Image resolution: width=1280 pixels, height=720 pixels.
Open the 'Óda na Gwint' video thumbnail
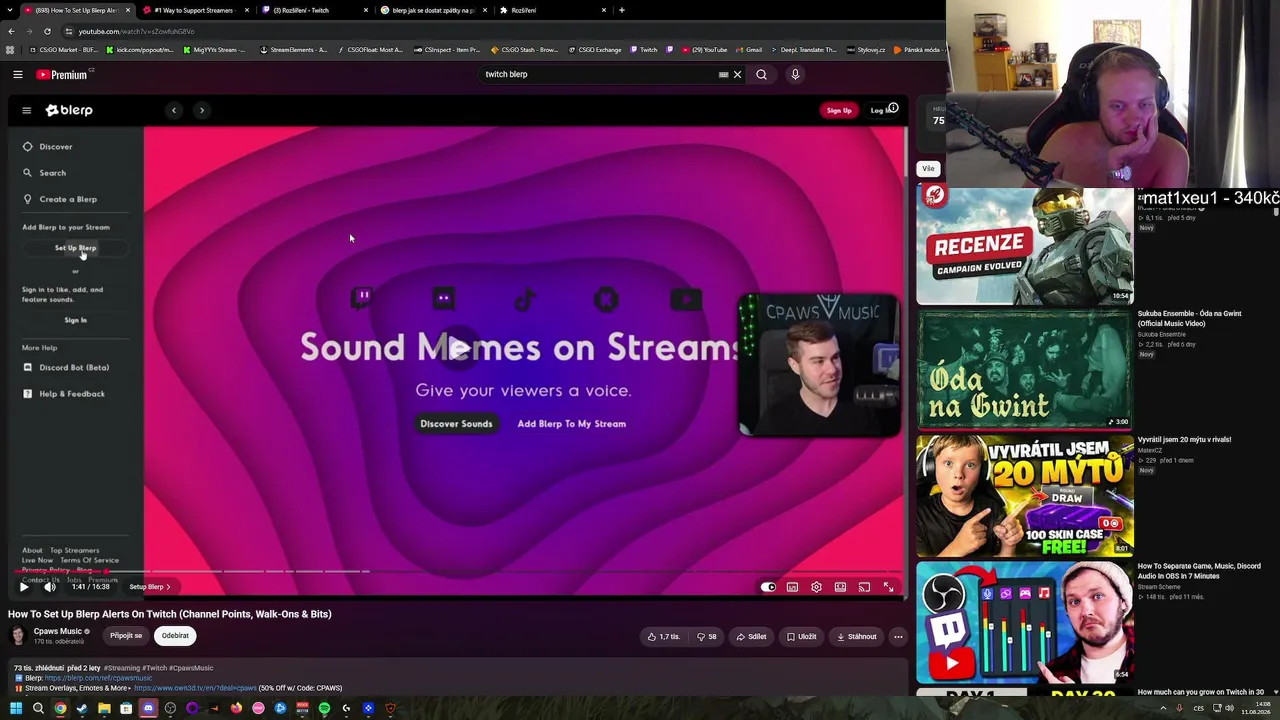pyautogui.click(x=1025, y=371)
